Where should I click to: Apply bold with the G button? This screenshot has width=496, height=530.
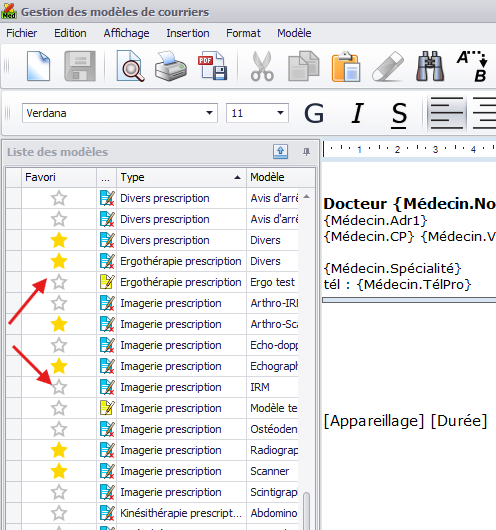coord(314,113)
